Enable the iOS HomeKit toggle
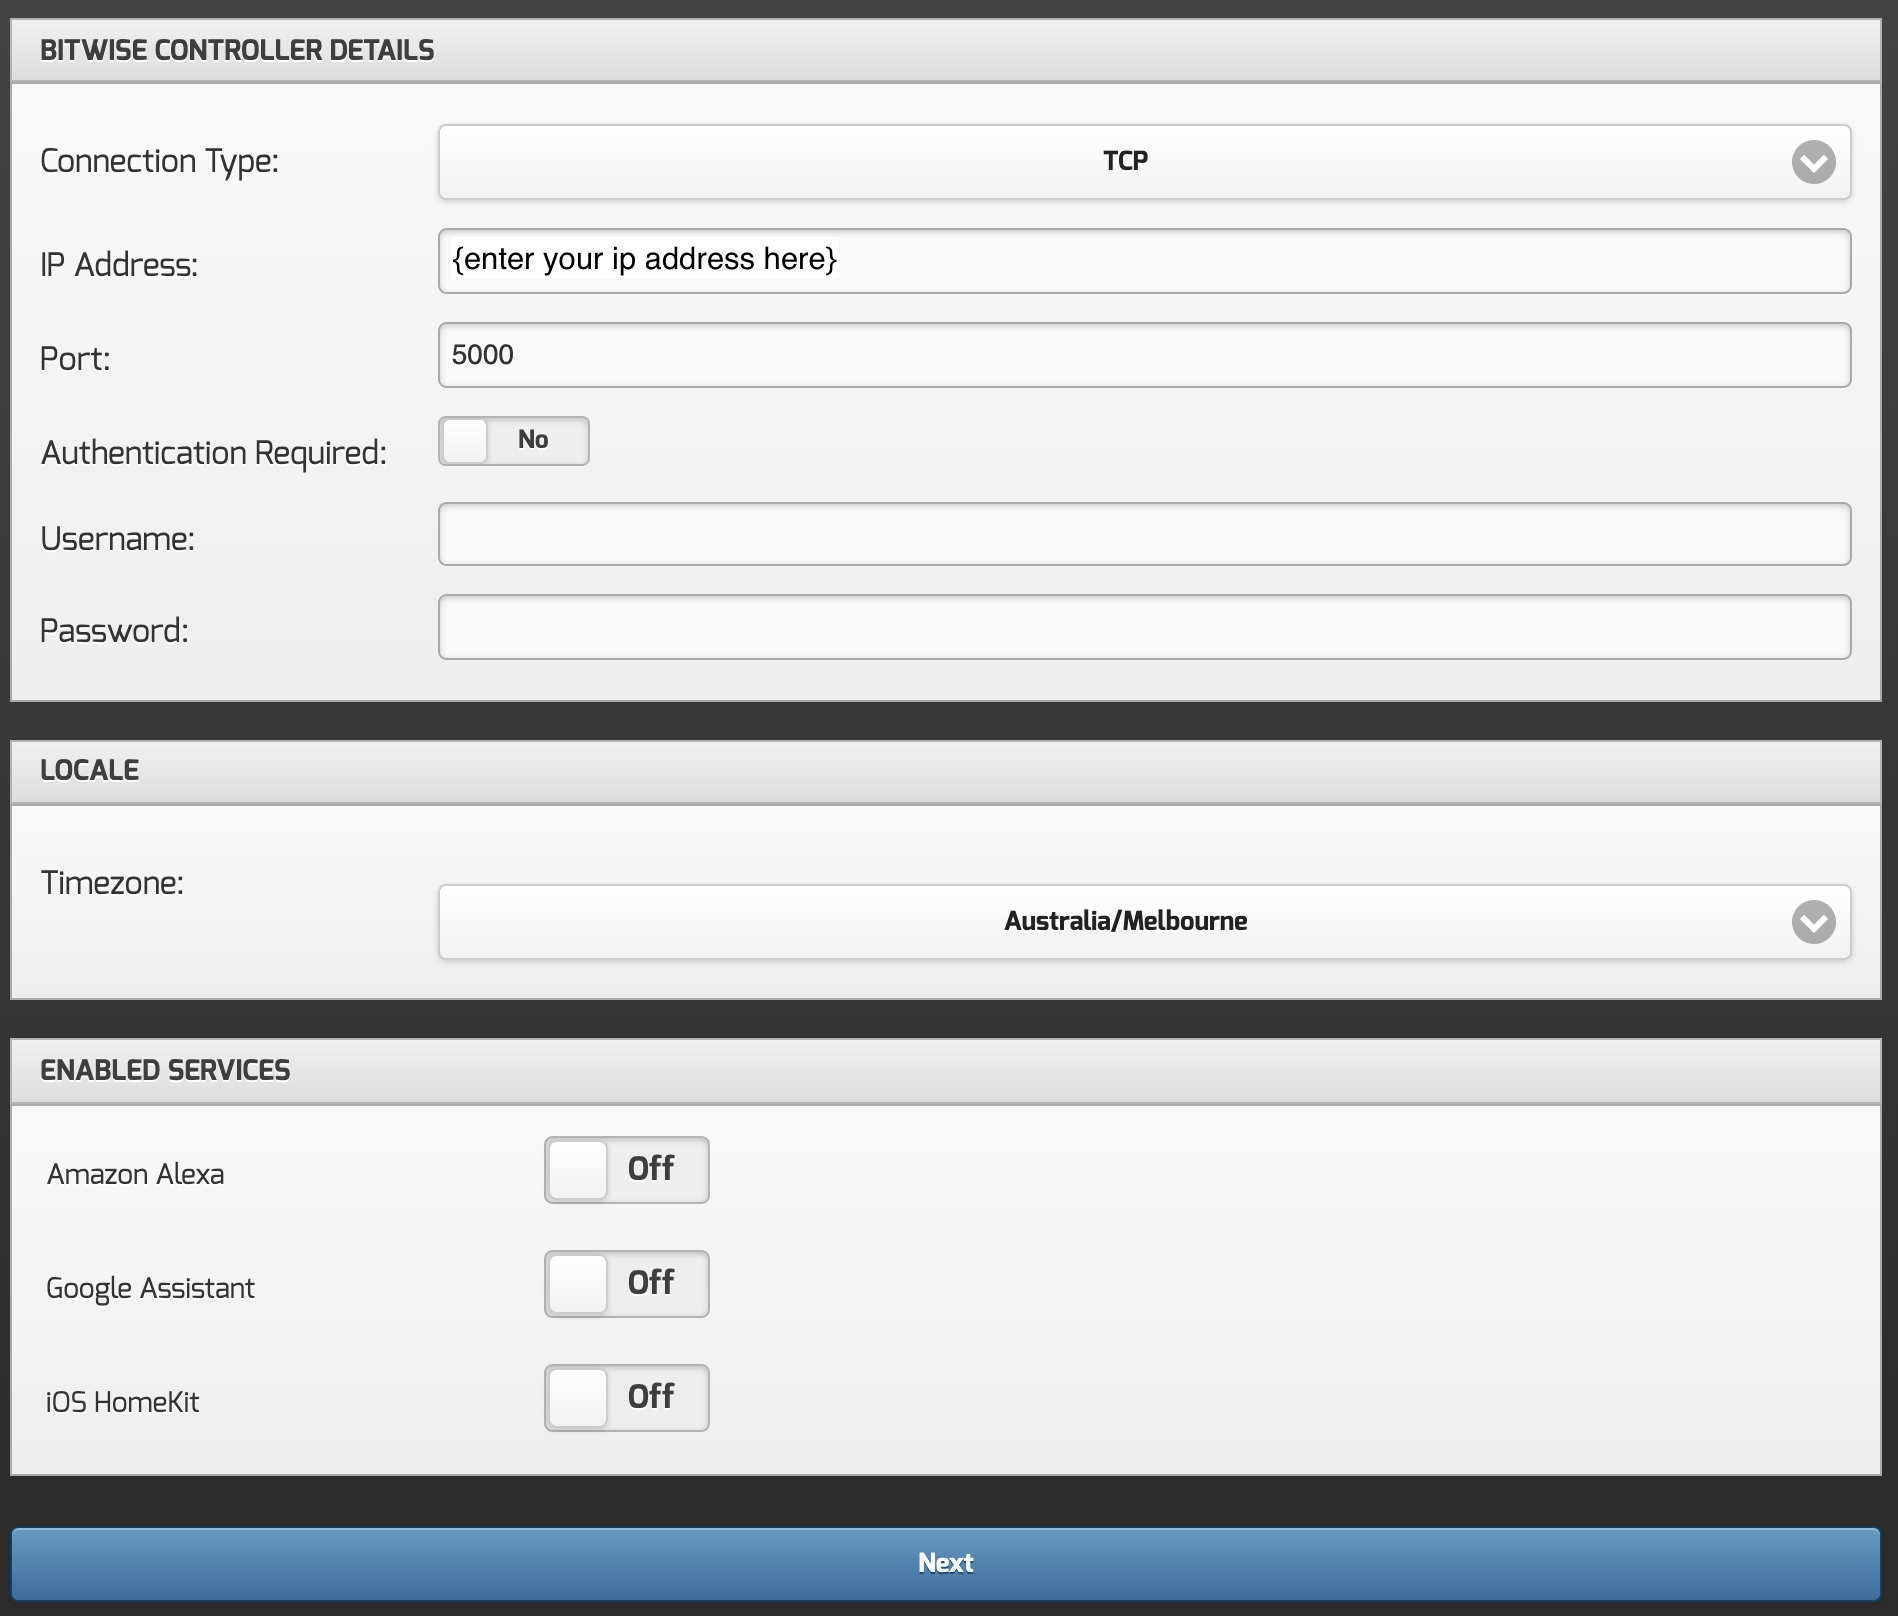 (x=626, y=1398)
